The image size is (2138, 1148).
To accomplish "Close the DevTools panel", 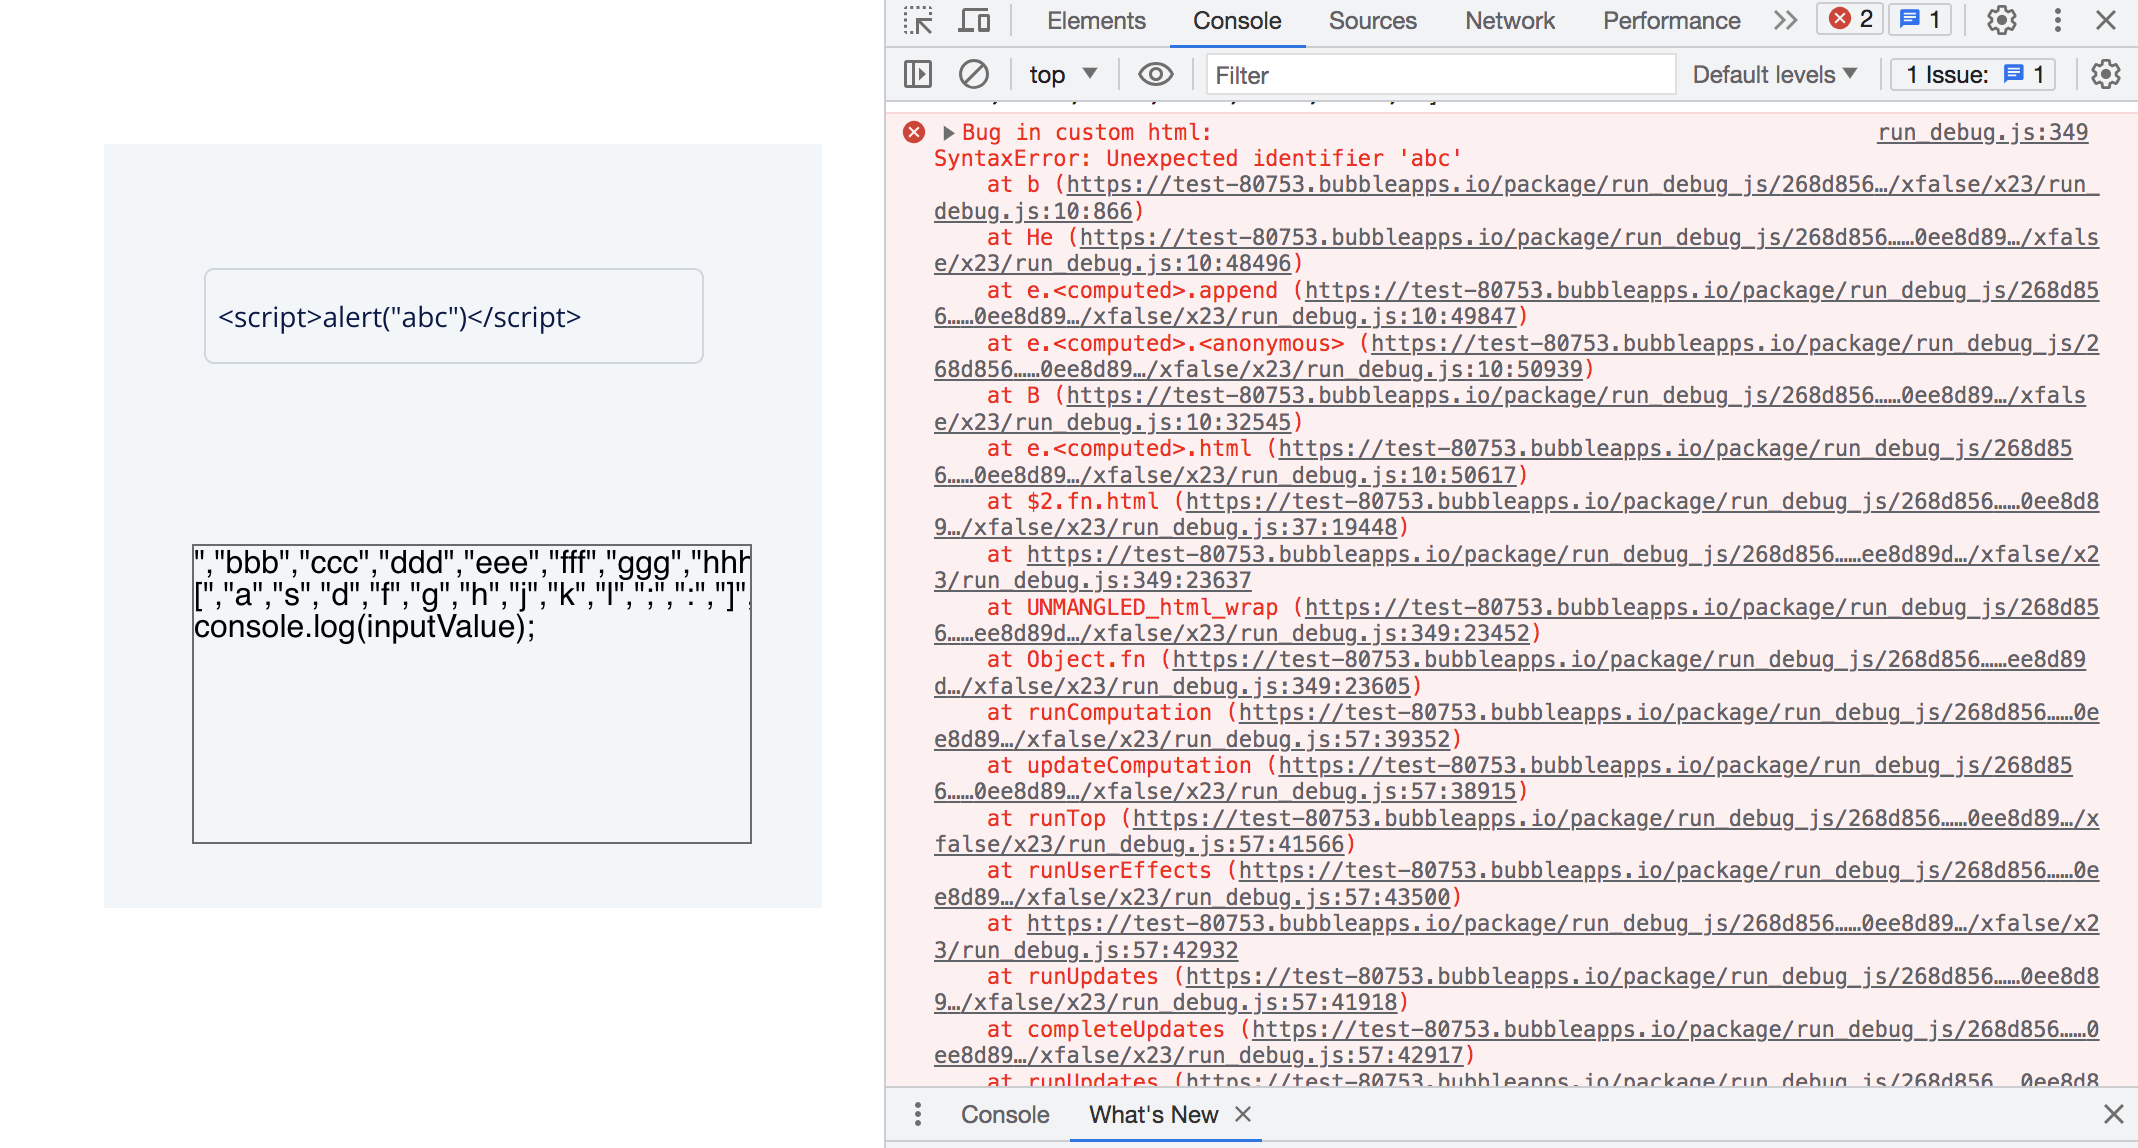I will pos(2106,20).
